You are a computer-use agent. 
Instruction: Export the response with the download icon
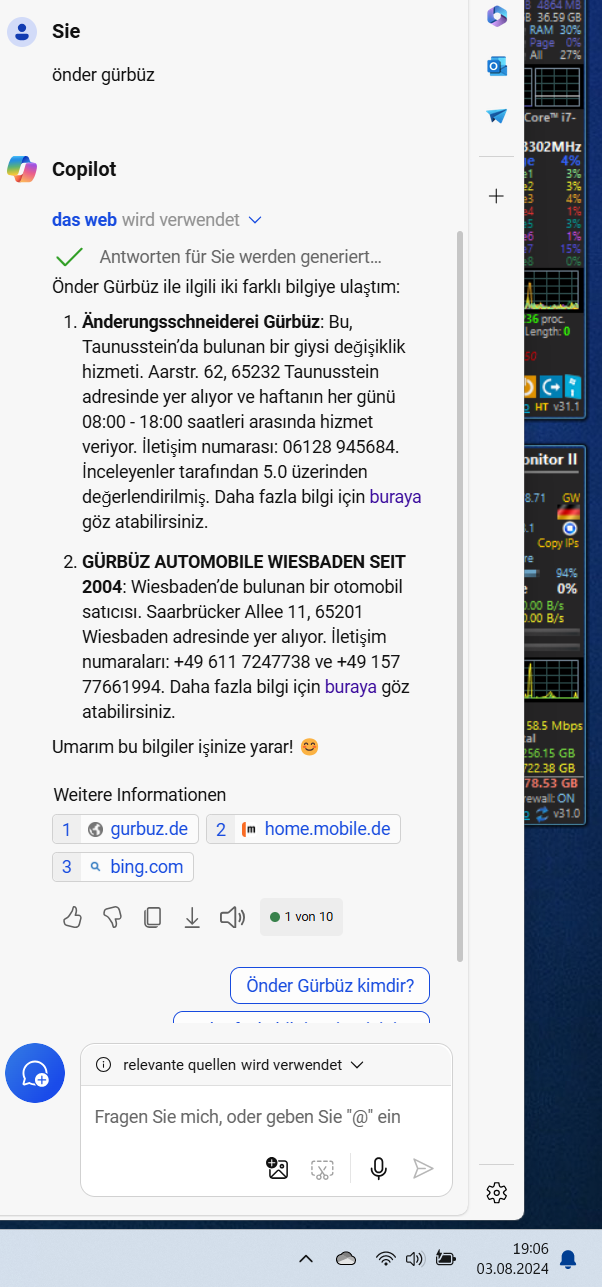pyautogui.click(x=192, y=917)
